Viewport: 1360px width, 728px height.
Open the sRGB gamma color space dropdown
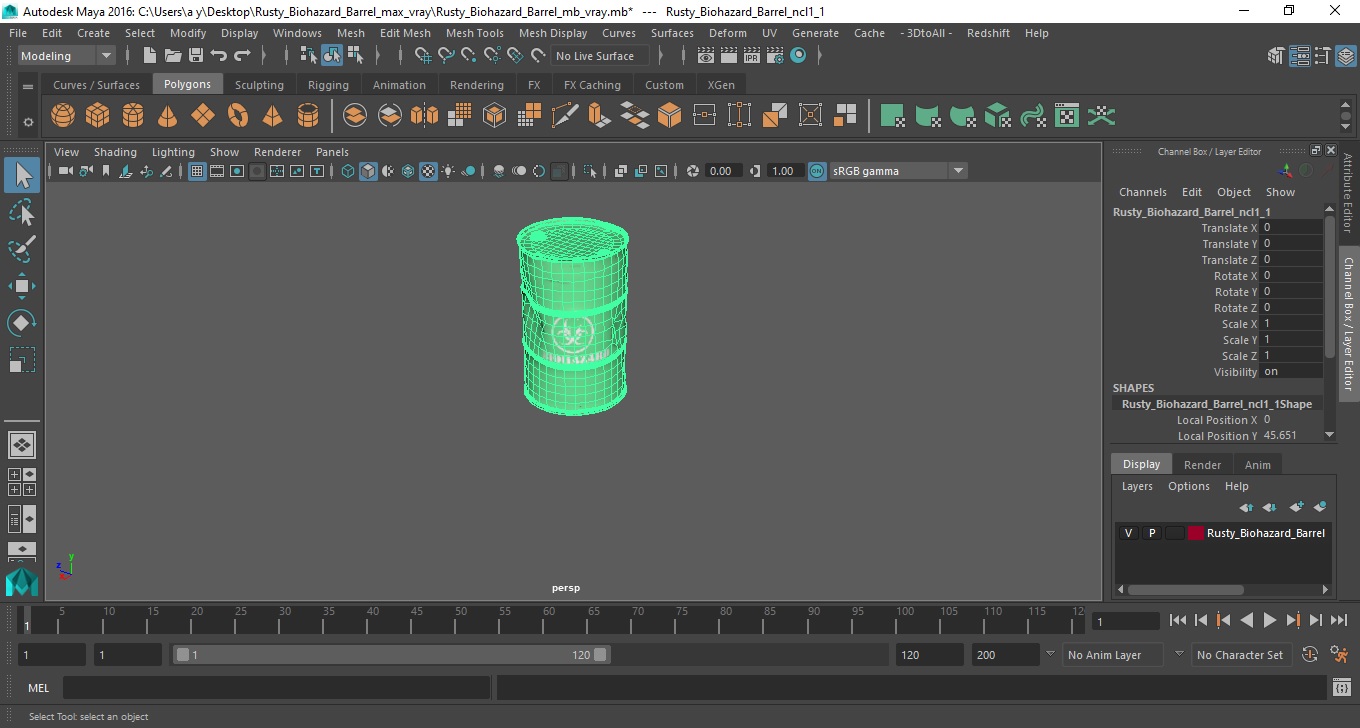point(898,171)
